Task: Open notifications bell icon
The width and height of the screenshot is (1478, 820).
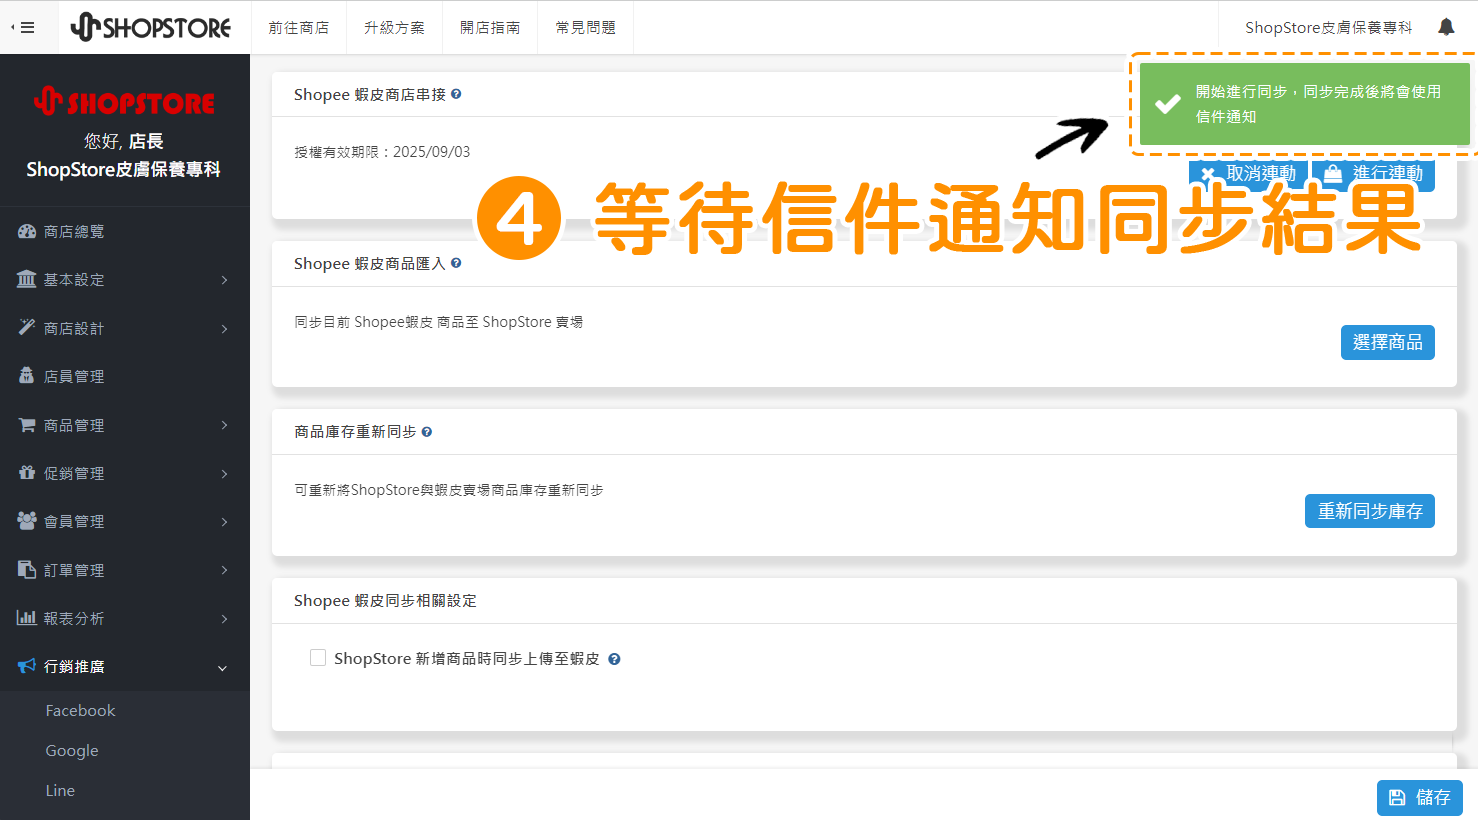Action: pyautogui.click(x=1446, y=27)
